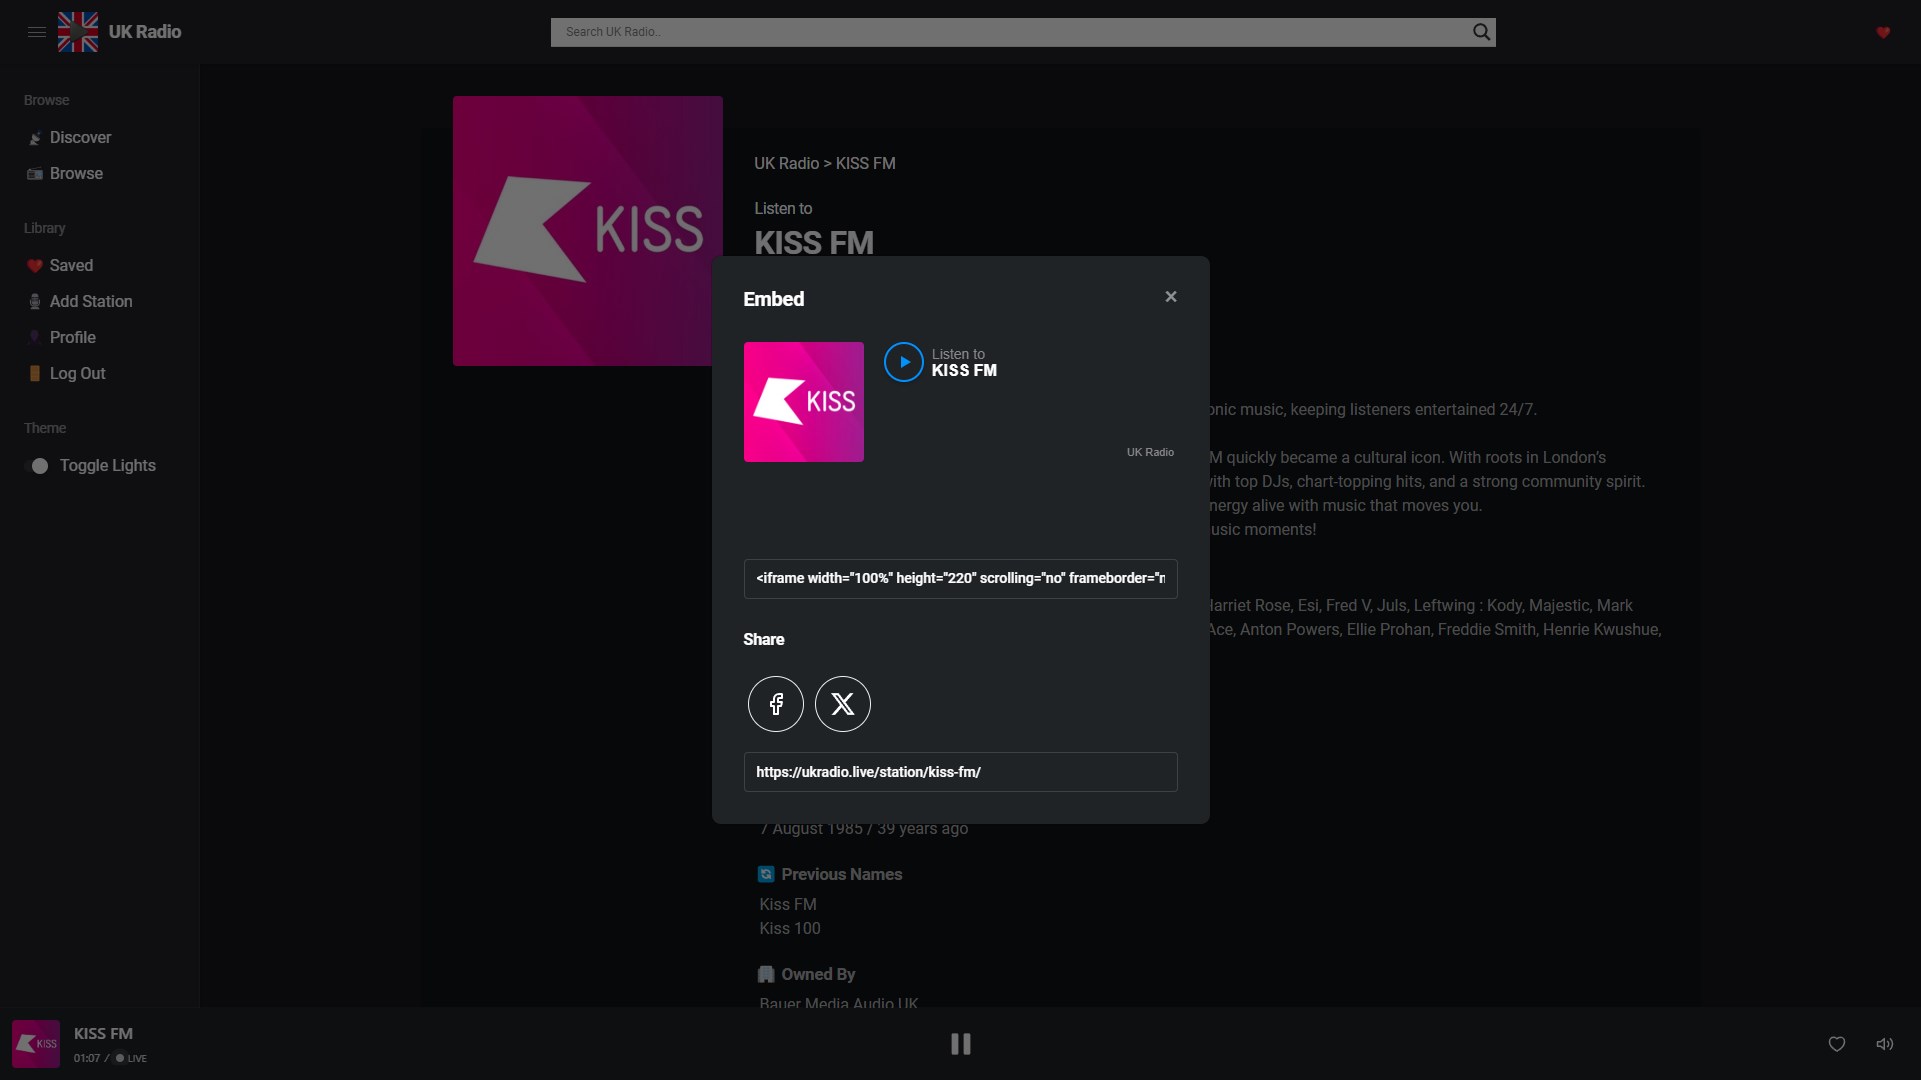Mute audio with the speaker icon

[1884, 1044]
